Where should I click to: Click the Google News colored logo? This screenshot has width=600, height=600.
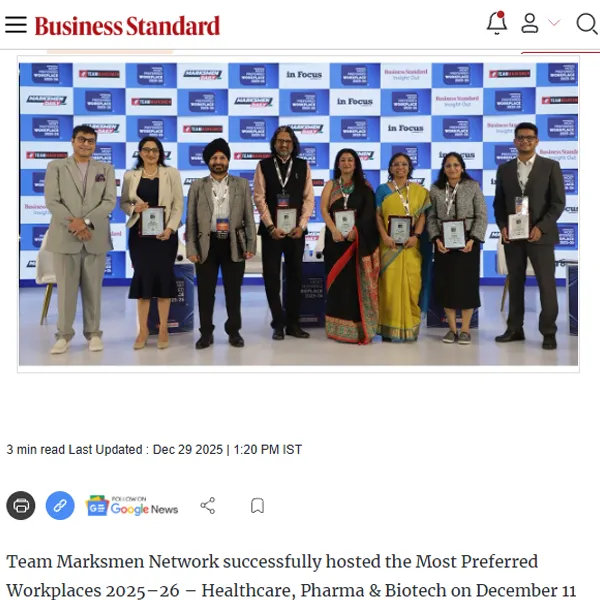tap(97, 505)
